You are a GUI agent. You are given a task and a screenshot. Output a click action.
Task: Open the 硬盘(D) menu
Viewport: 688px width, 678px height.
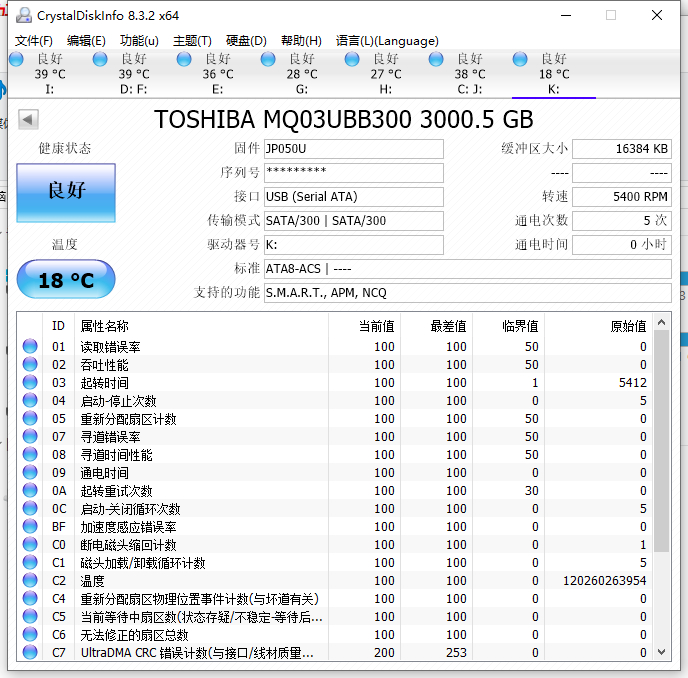246,41
